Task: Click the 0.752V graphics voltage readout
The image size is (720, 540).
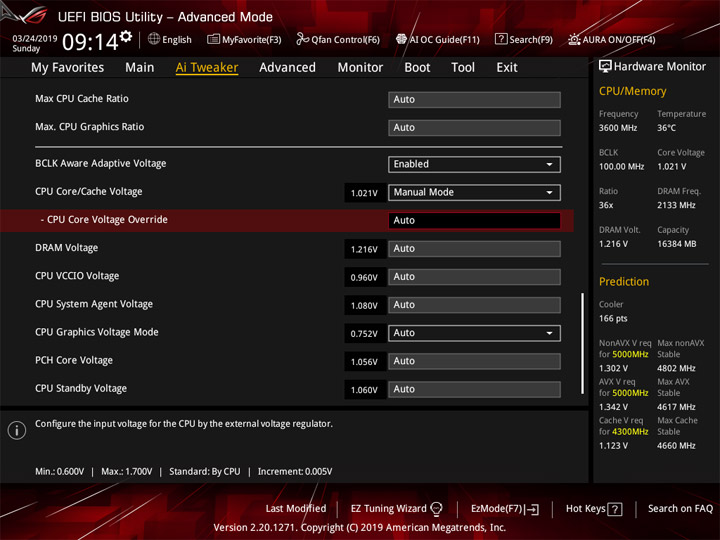Action: pyautogui.click(x=364, y=334)
